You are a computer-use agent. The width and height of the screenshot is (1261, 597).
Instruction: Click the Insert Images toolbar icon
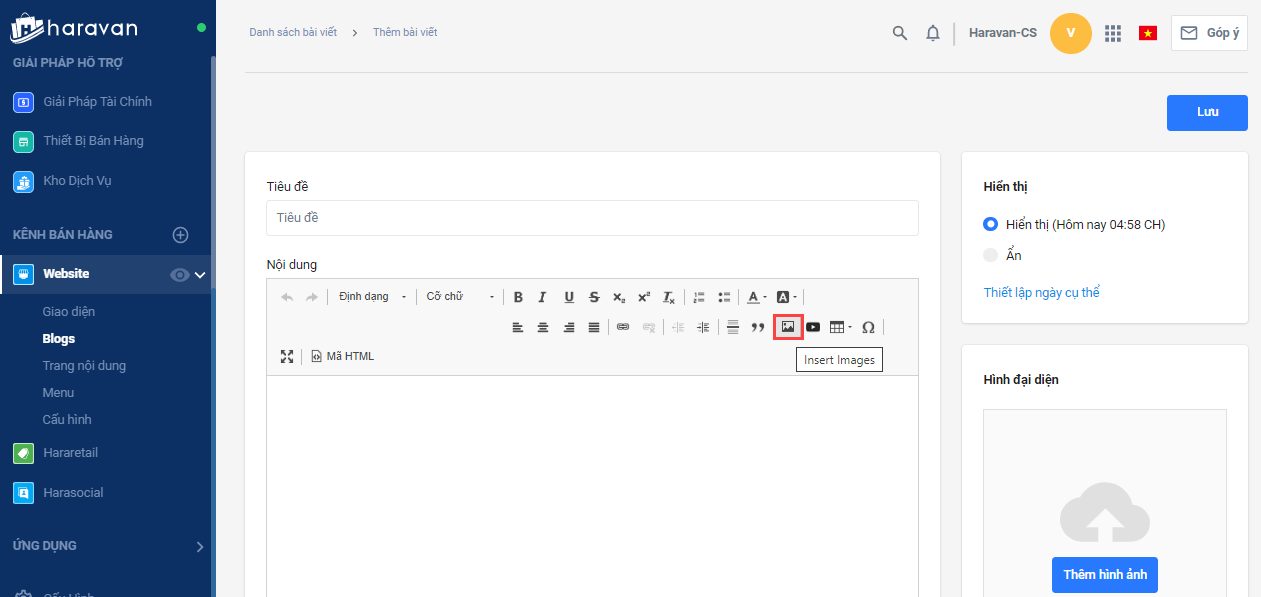pos(788,327)
